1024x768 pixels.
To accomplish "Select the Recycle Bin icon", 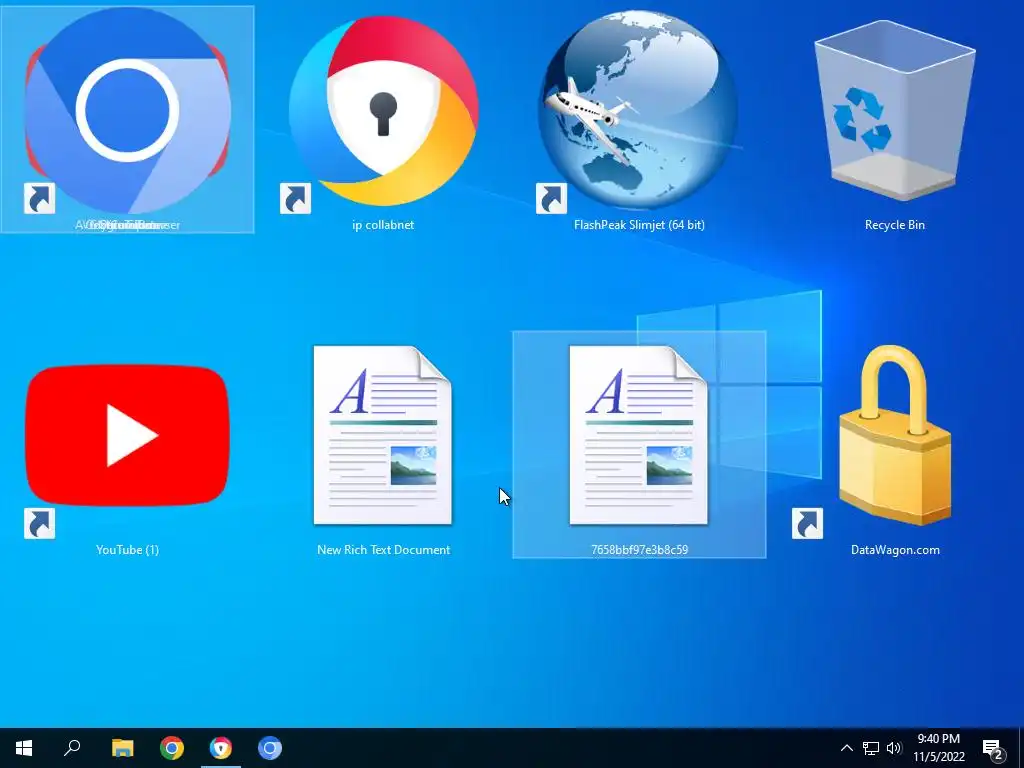I will pos(895,110).
